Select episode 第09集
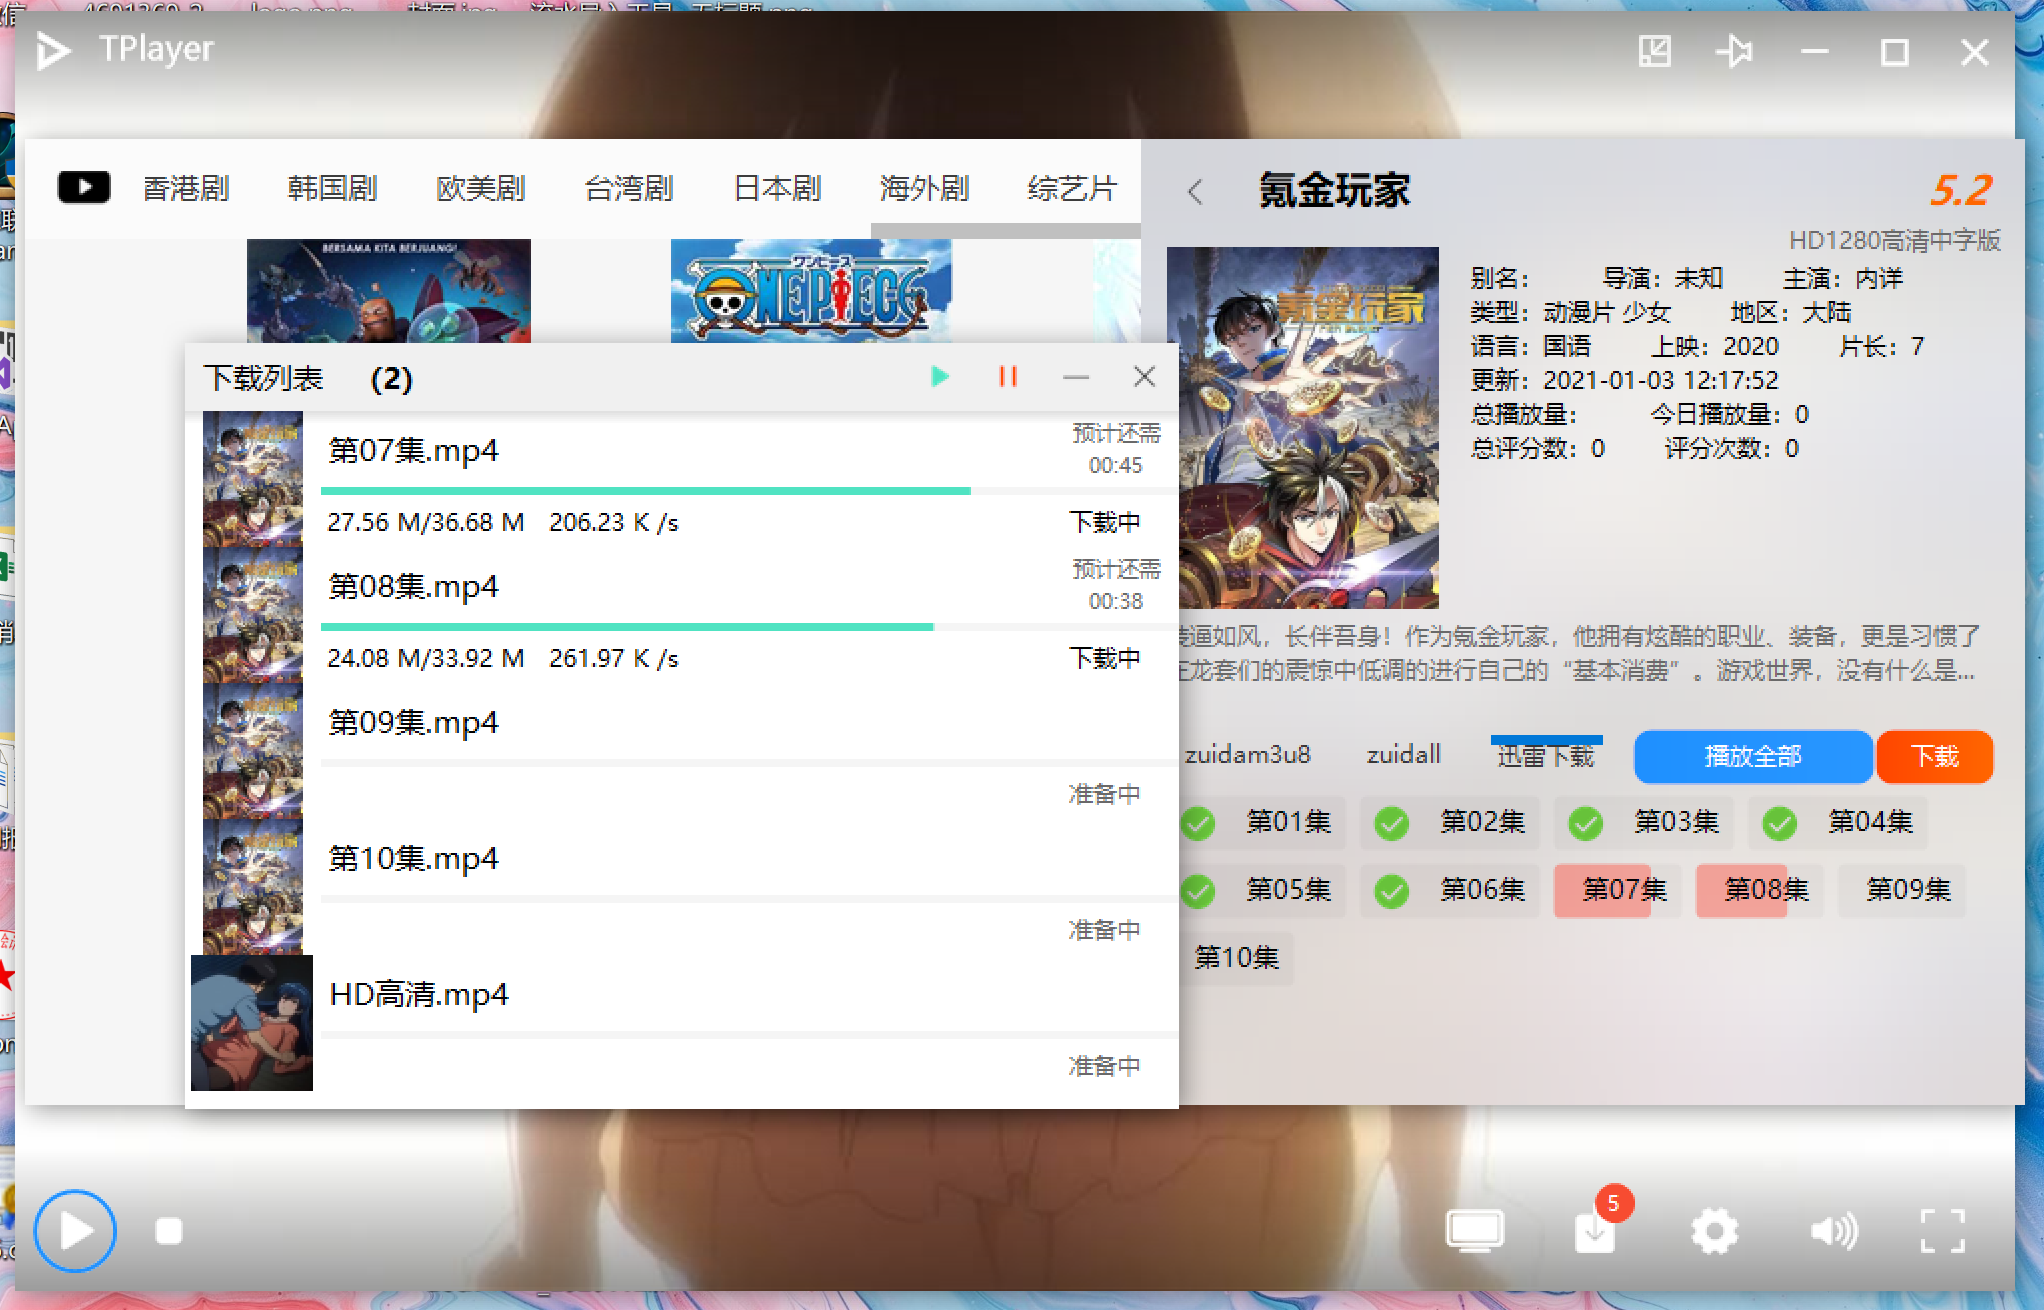This screenshot has height=1310, width=2044. [x=1908, y=889]
